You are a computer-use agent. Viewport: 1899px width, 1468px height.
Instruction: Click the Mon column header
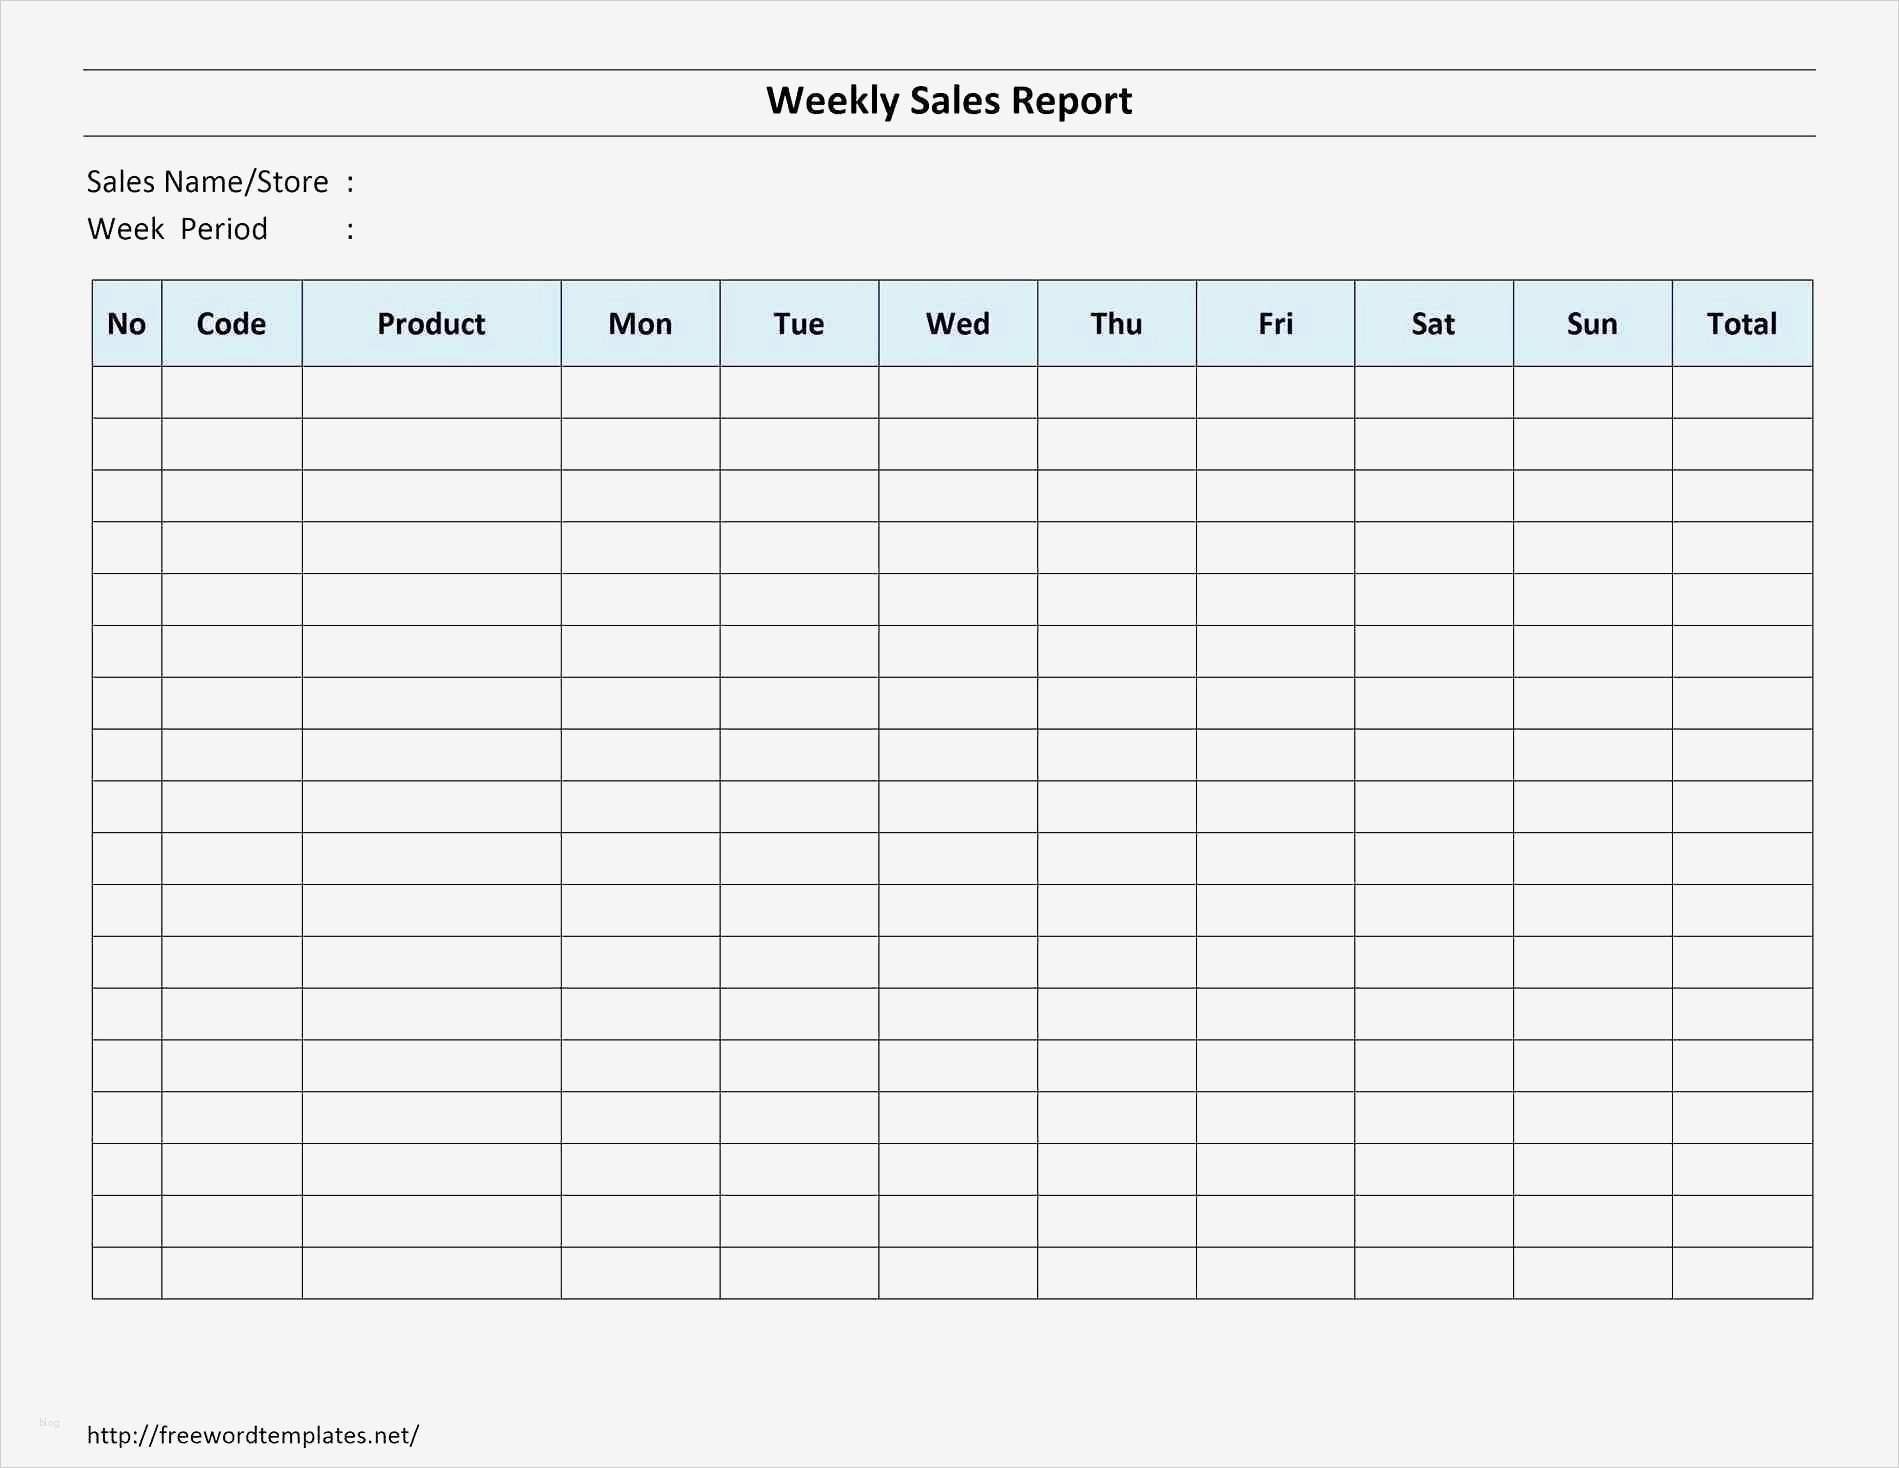(640, 324)
